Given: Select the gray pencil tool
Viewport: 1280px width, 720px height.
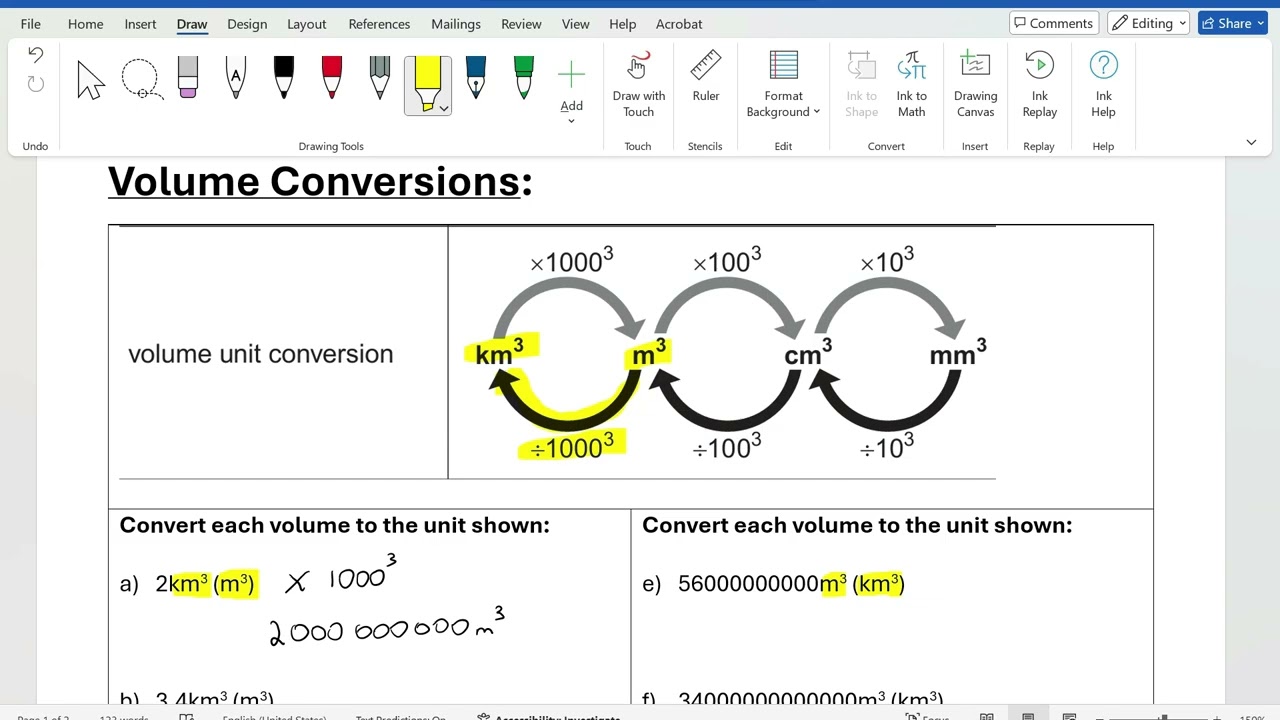Looking at the screenshot, I should pyautogui.click(x=380, y=78).
